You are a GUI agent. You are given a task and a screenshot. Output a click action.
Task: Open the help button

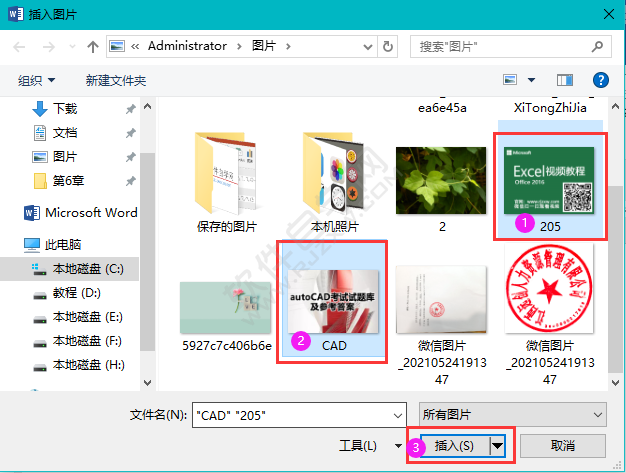tap(600, 80)
